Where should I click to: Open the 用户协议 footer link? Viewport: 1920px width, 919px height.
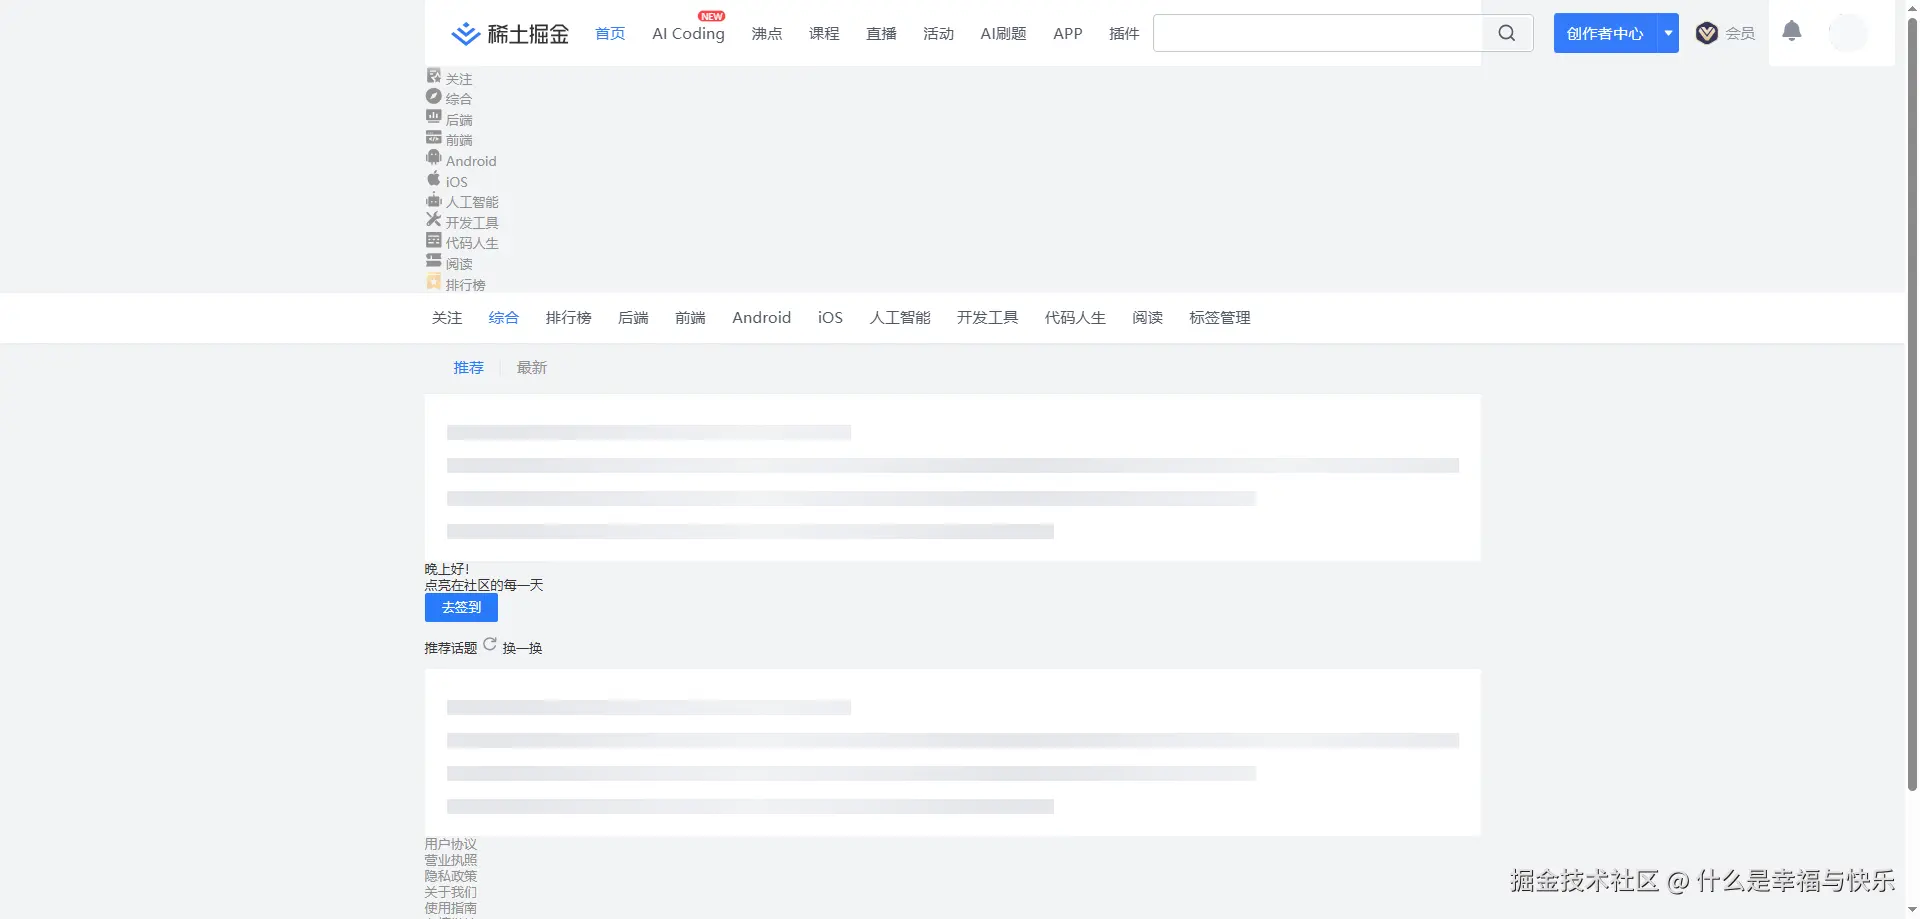tap(450, 844)
